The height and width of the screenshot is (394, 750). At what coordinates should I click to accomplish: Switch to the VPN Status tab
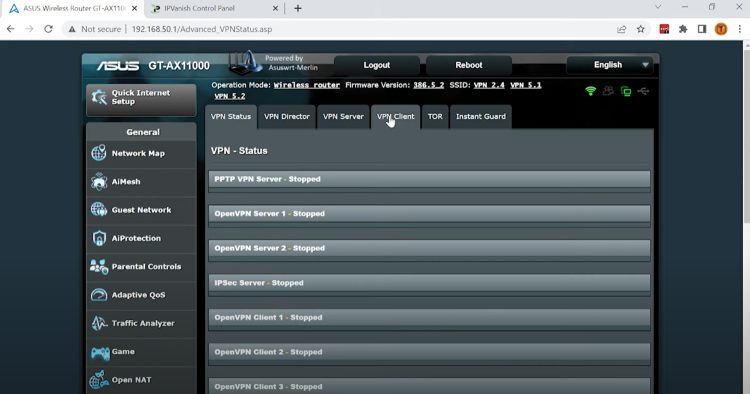tap(231, 117)
